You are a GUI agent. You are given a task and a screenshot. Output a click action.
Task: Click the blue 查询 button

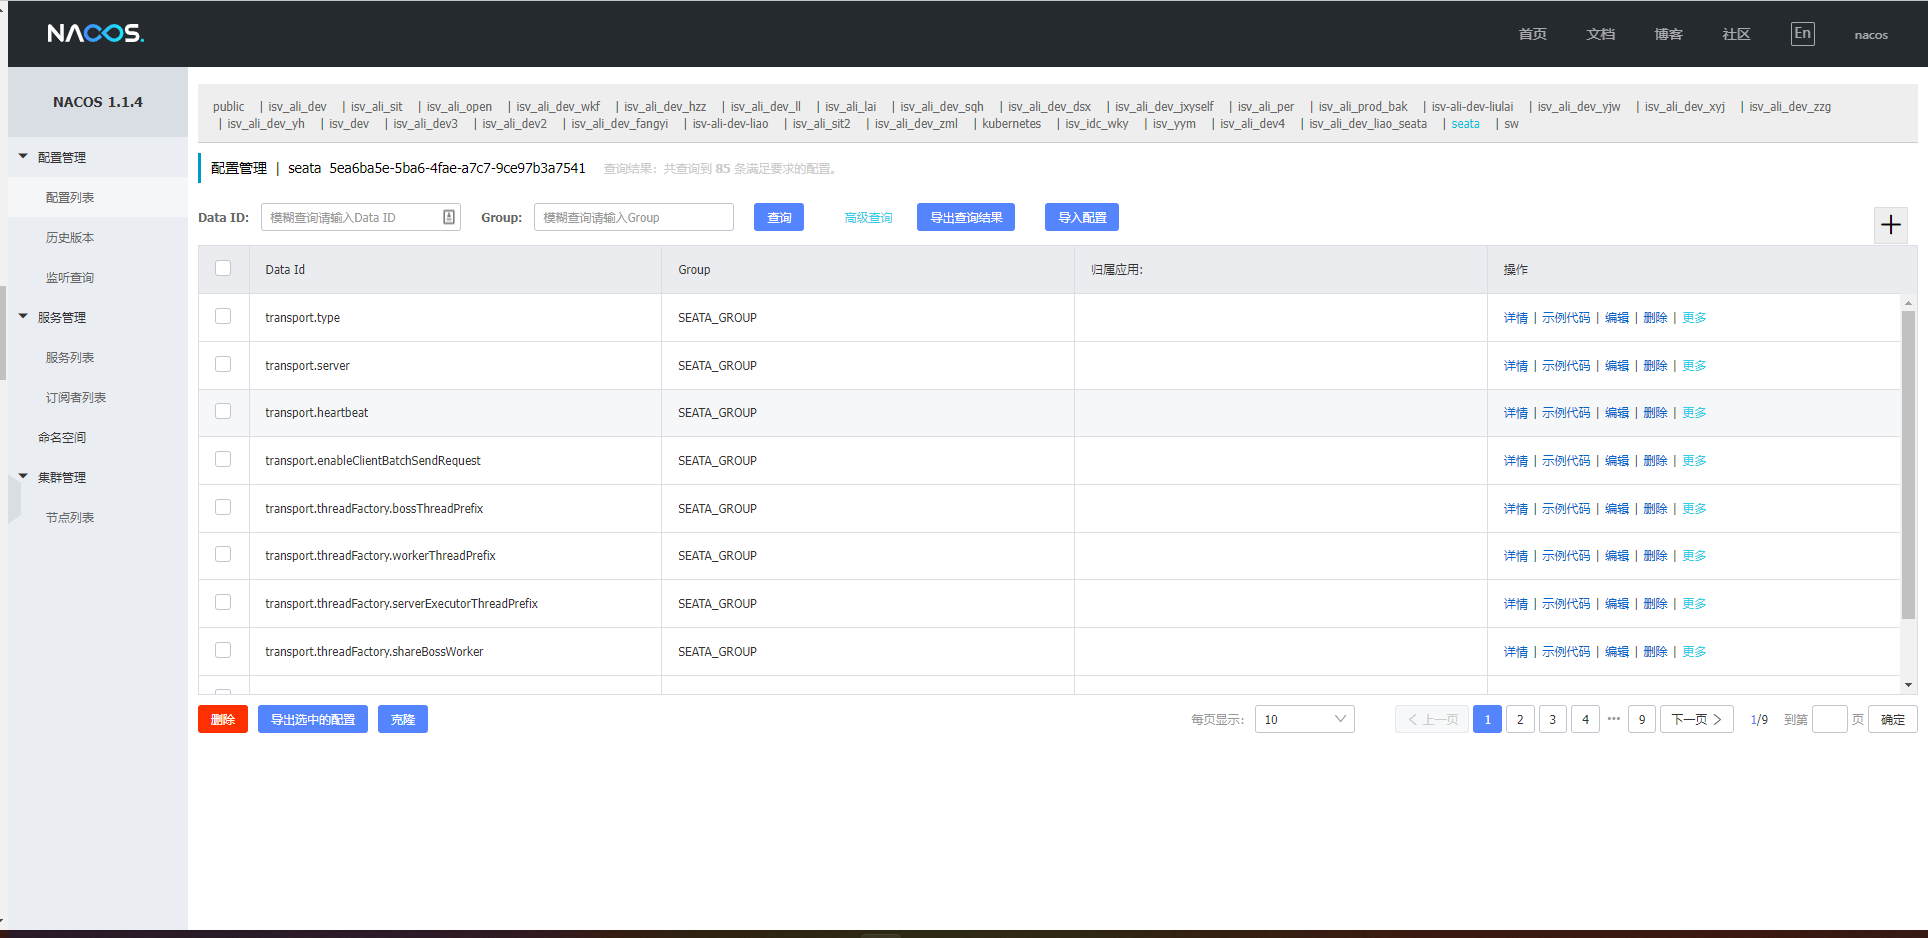pyautogui.click(x=779, y=217)
